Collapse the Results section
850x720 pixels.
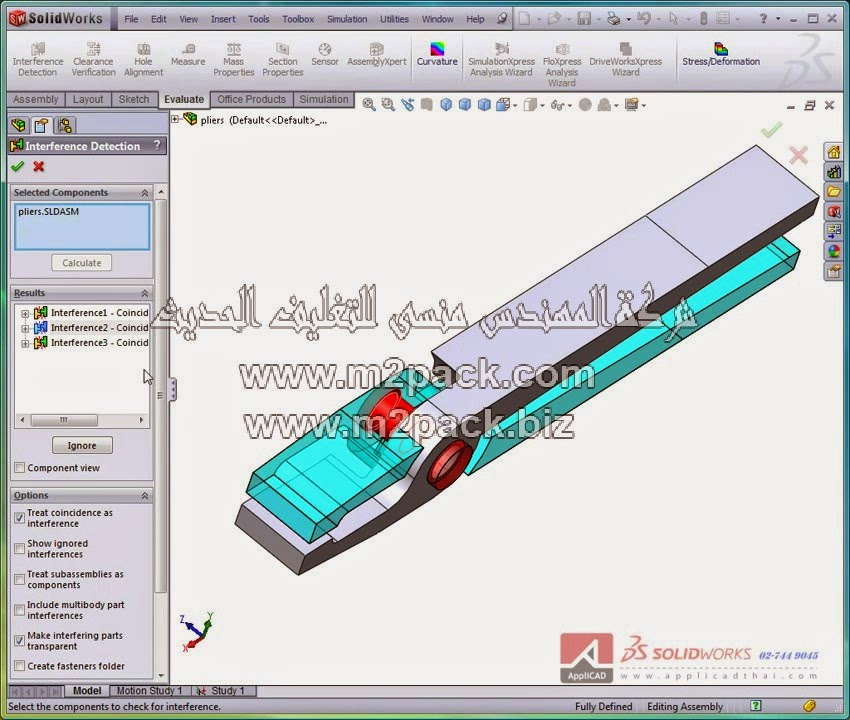coord(145,293)
